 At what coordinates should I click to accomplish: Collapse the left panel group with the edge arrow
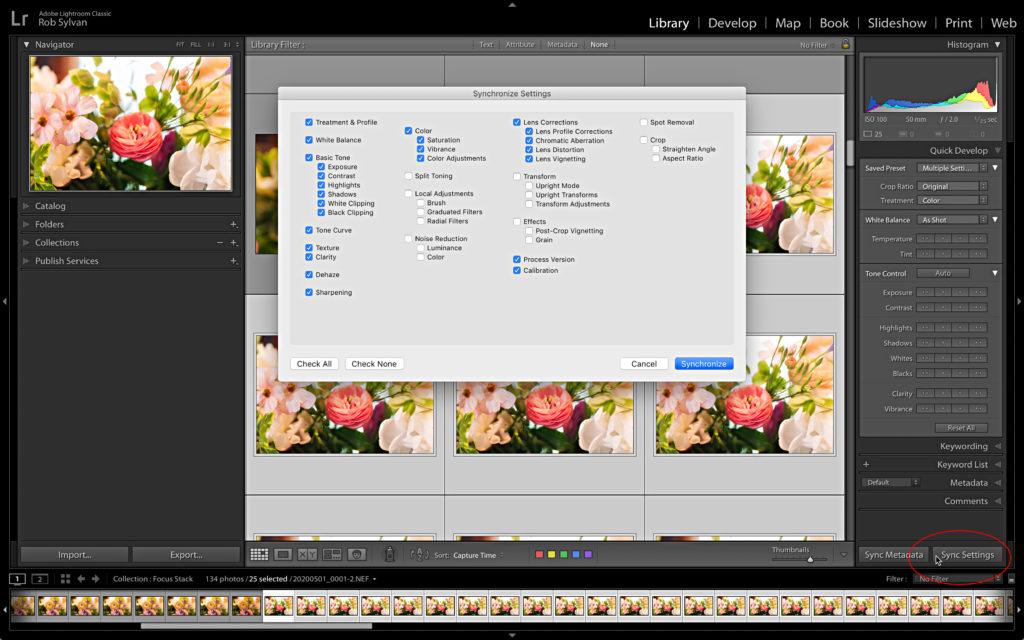coord(5,301)
